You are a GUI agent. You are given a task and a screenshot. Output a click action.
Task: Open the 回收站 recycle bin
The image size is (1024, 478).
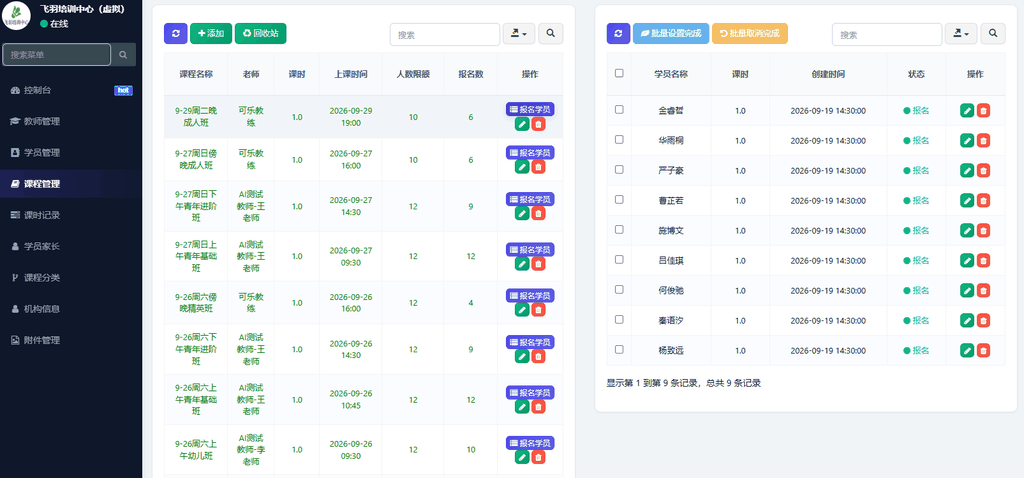pyautogui.click(x=261, y=33)
